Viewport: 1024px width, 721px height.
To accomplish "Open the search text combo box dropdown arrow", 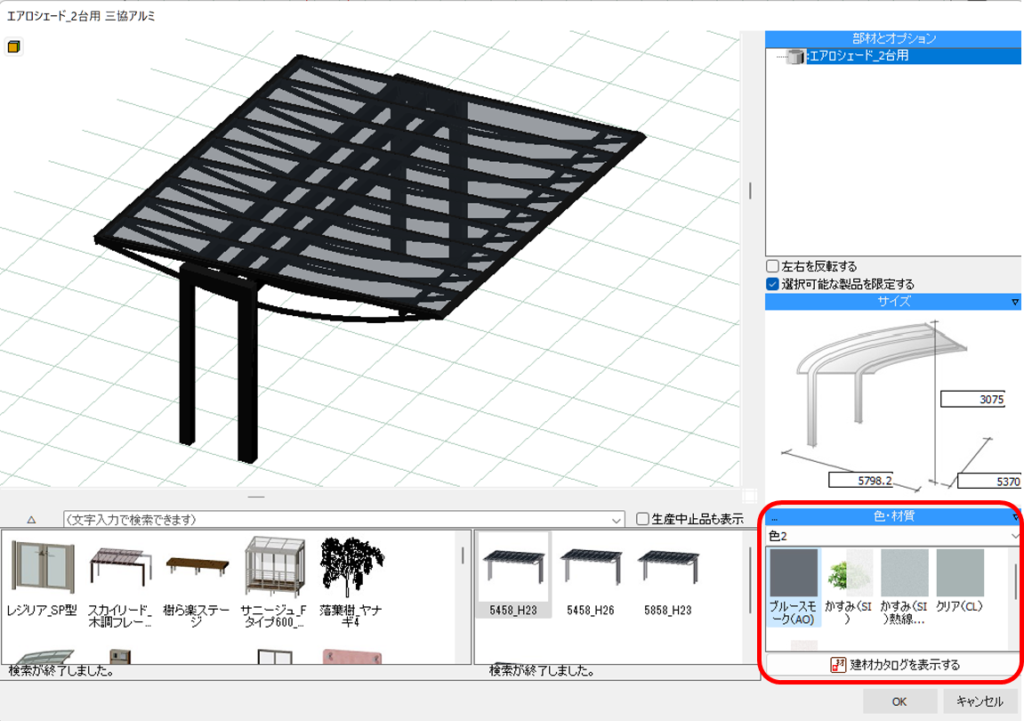I will click(x=619, y=520).
